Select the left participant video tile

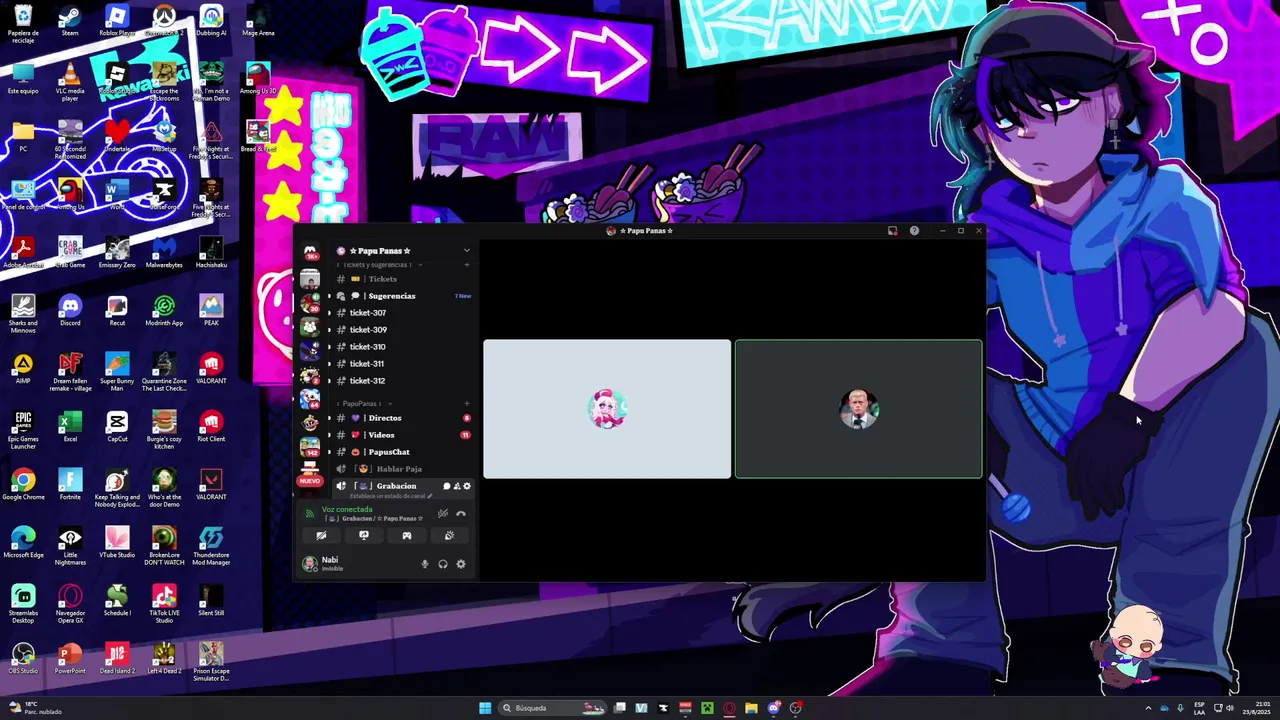pos(607,409)
